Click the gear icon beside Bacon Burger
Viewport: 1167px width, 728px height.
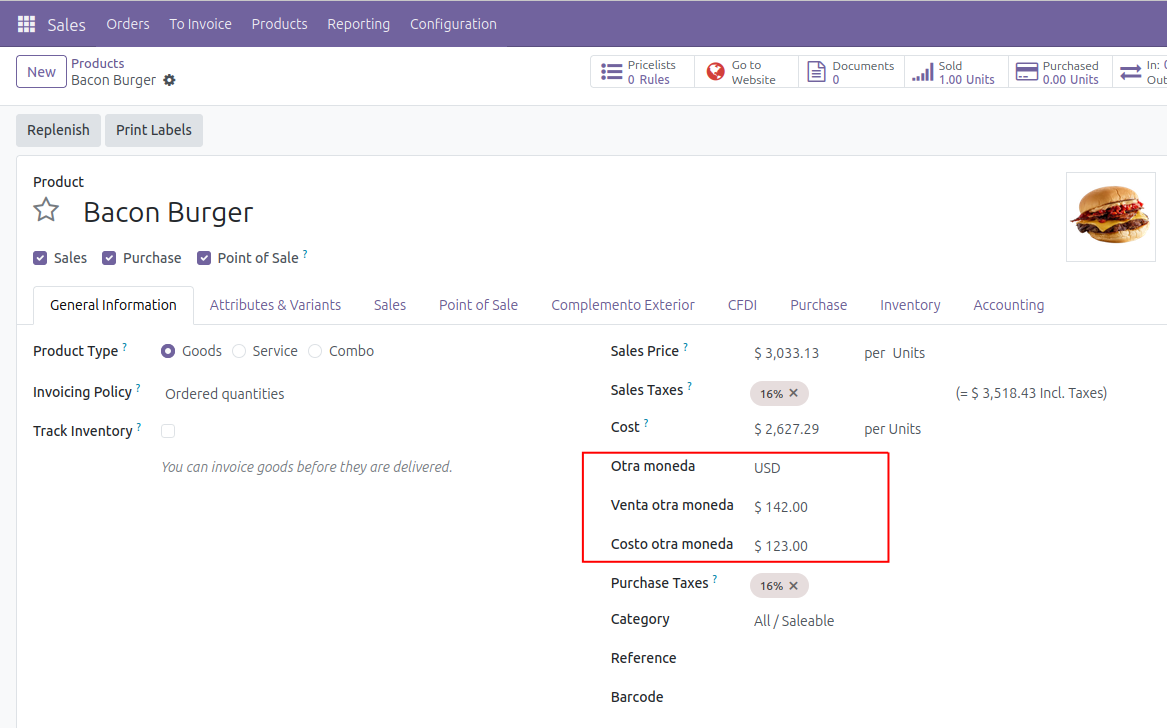(169, 80)
